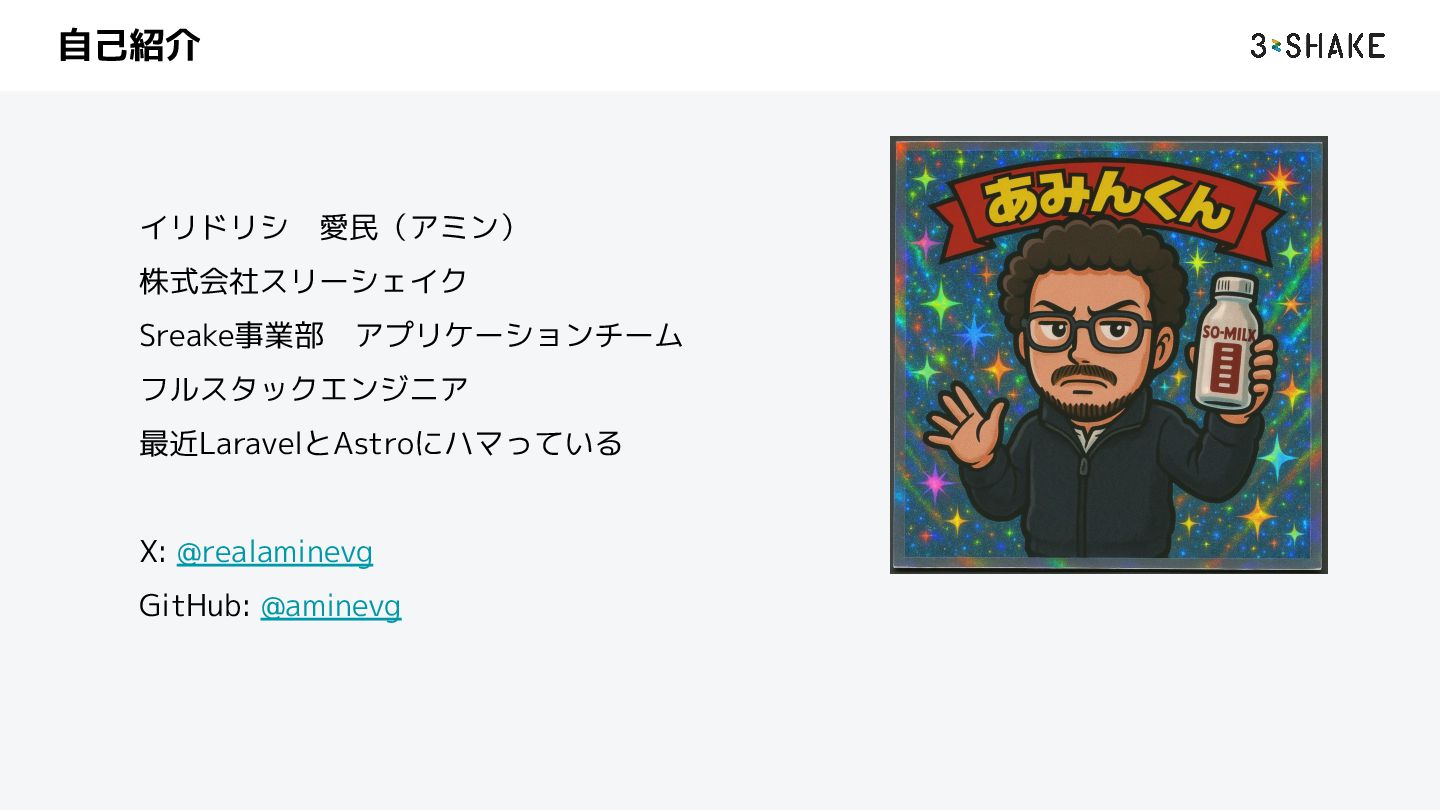Click the company text 株式会社スリーシェイク

coord(303,282)
